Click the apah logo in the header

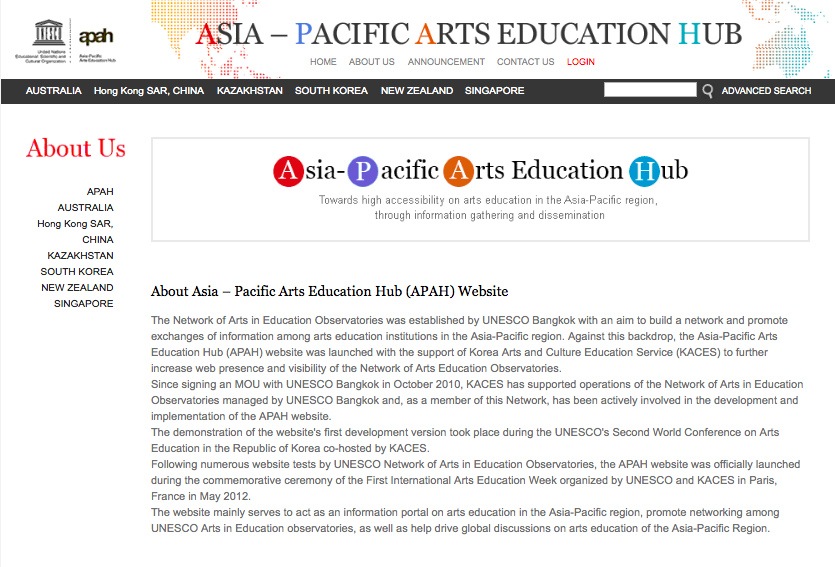tap(97, 43)
